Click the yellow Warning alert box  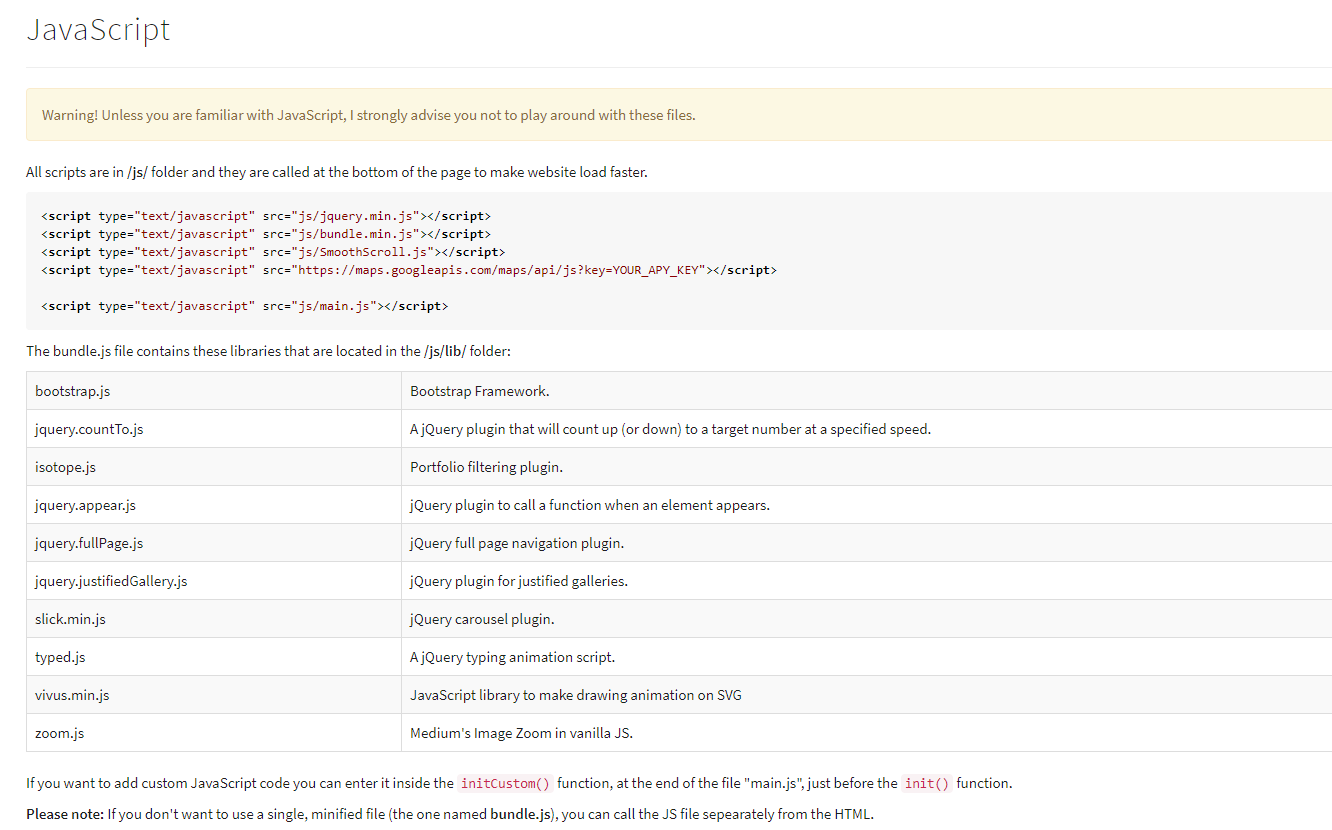click(x=678, y=115)
